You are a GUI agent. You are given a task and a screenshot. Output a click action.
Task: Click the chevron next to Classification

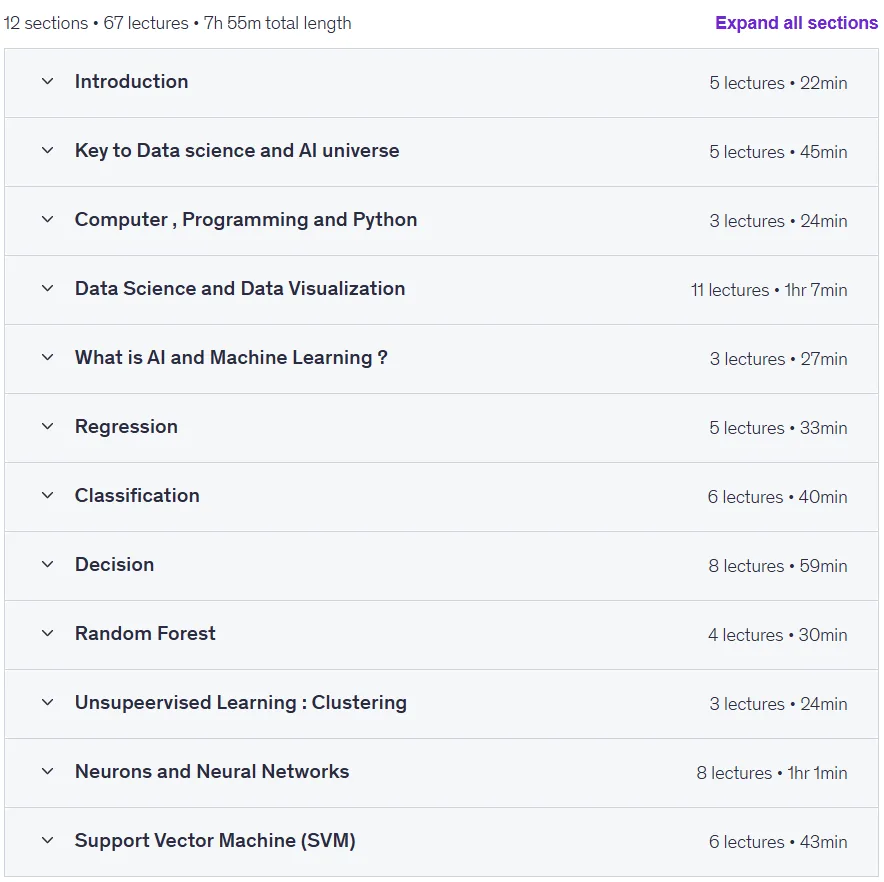point(47,496)
